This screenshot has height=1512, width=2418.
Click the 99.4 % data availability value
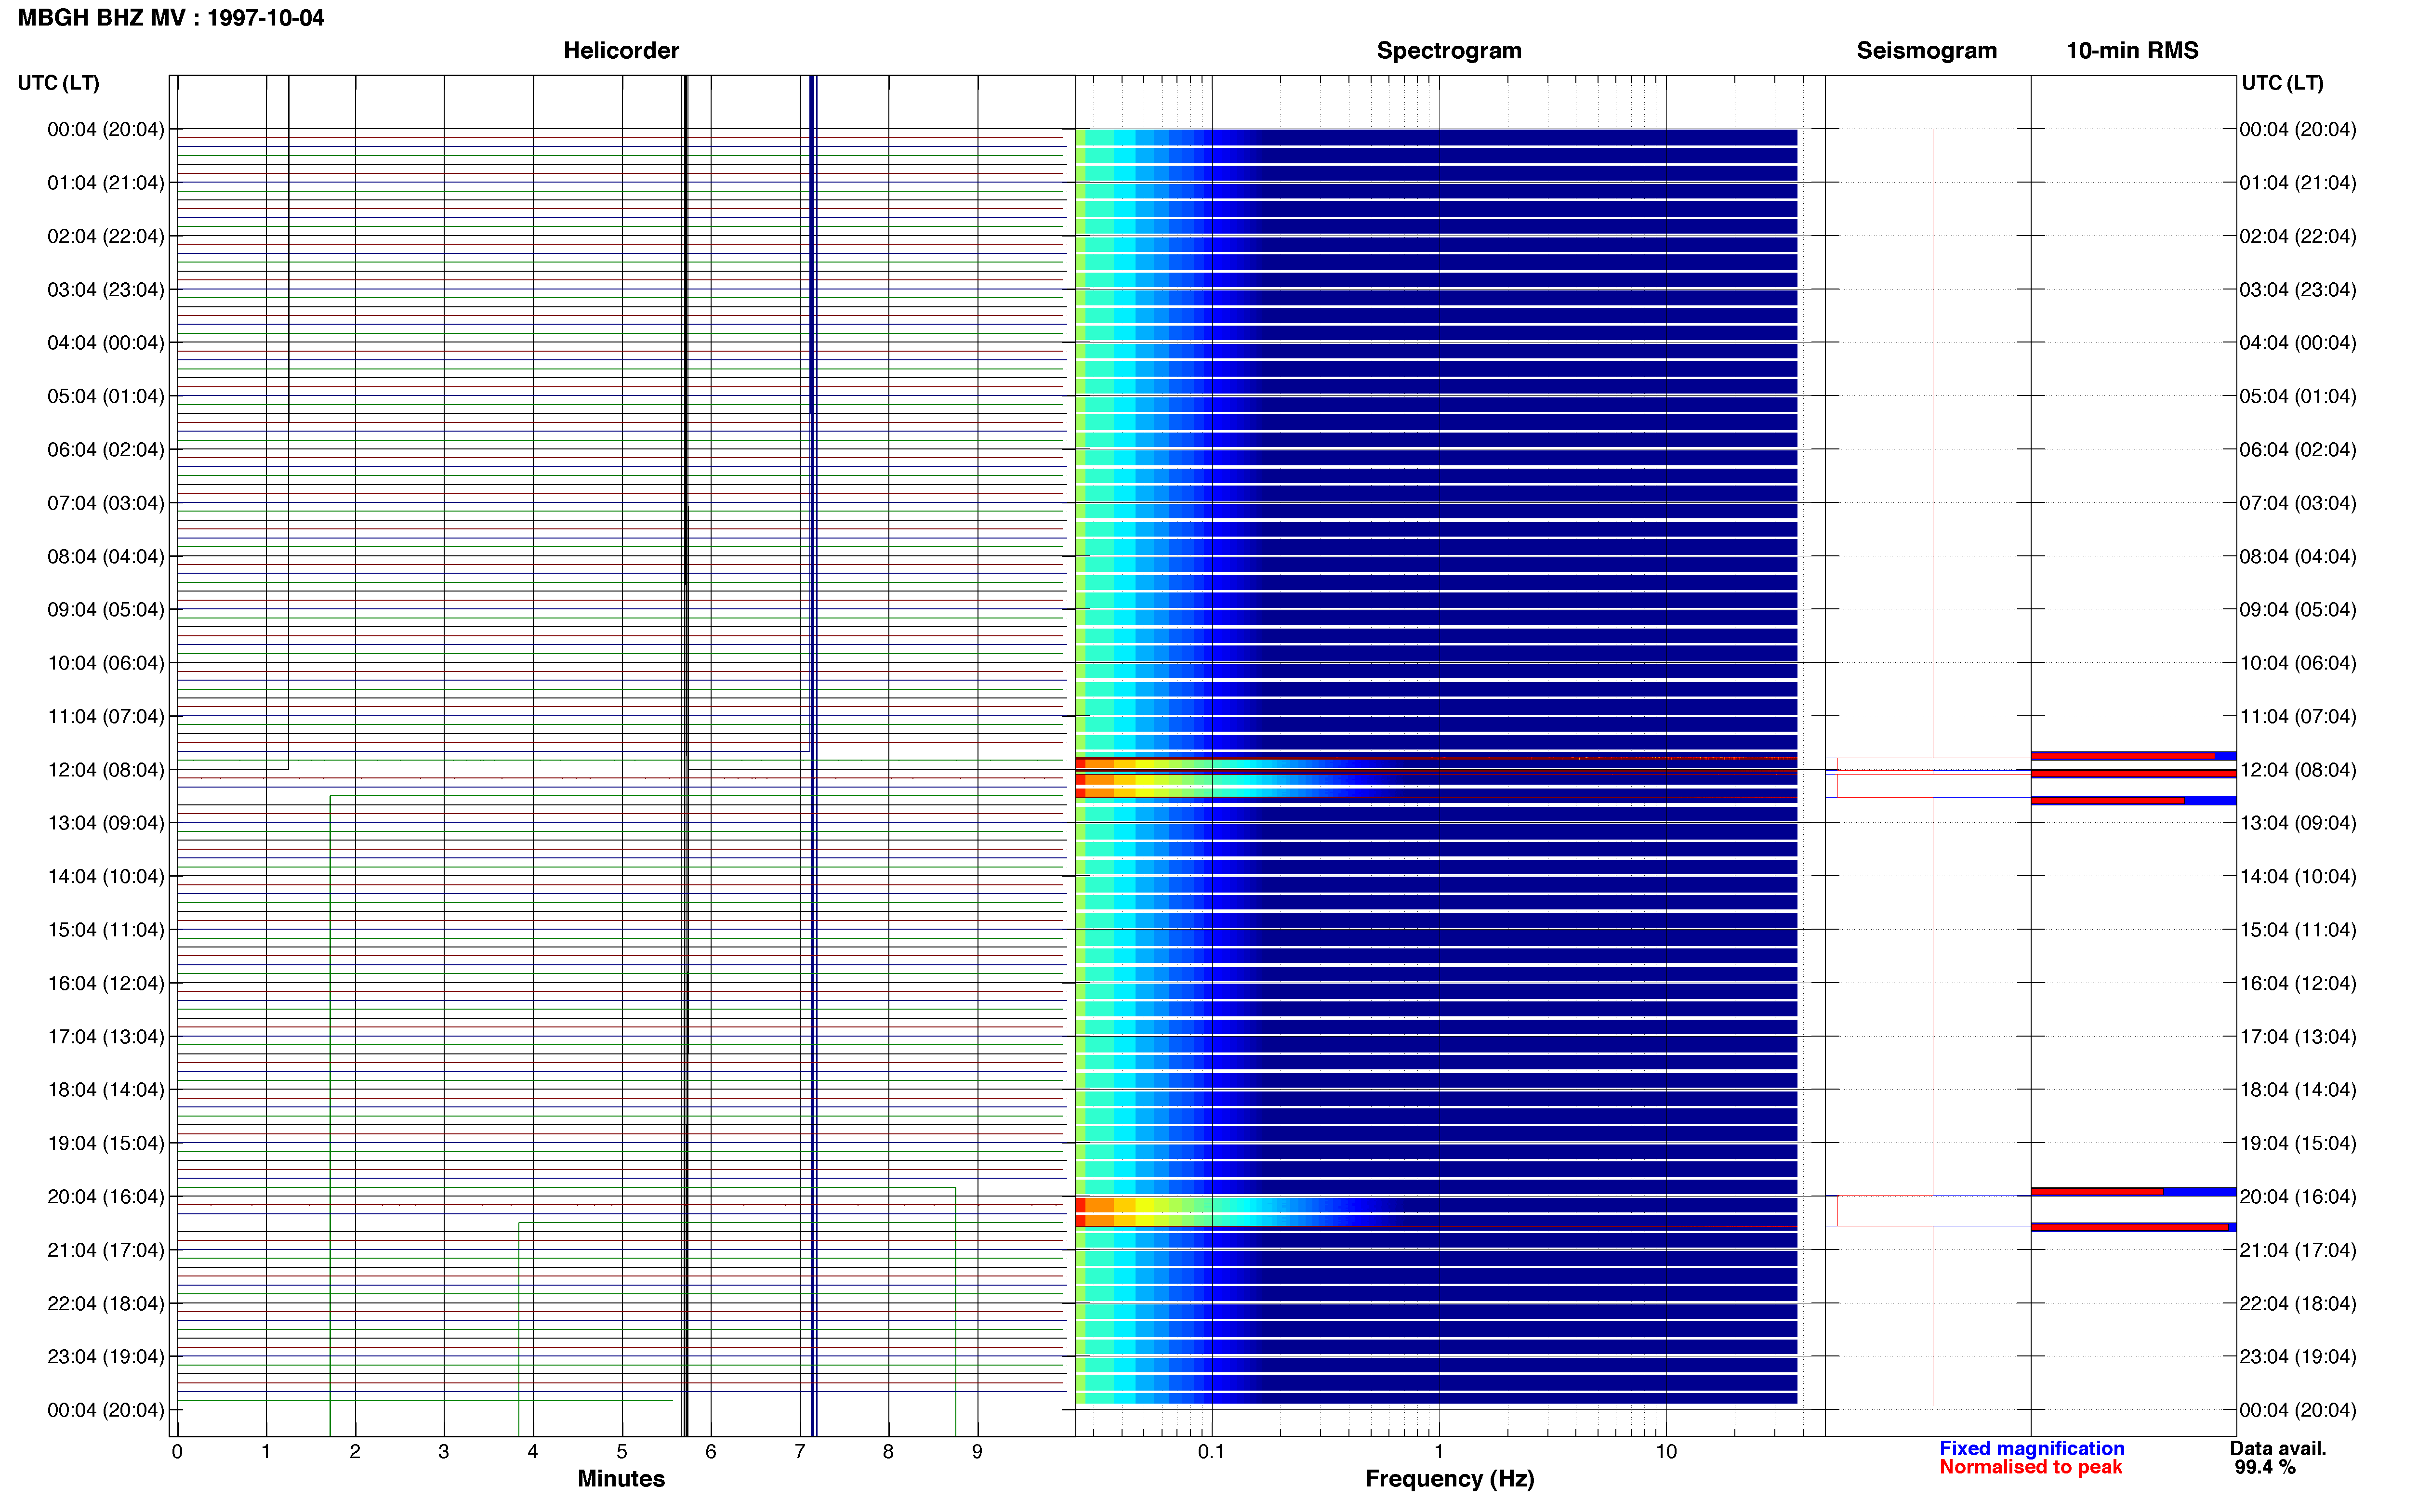2265,1467
